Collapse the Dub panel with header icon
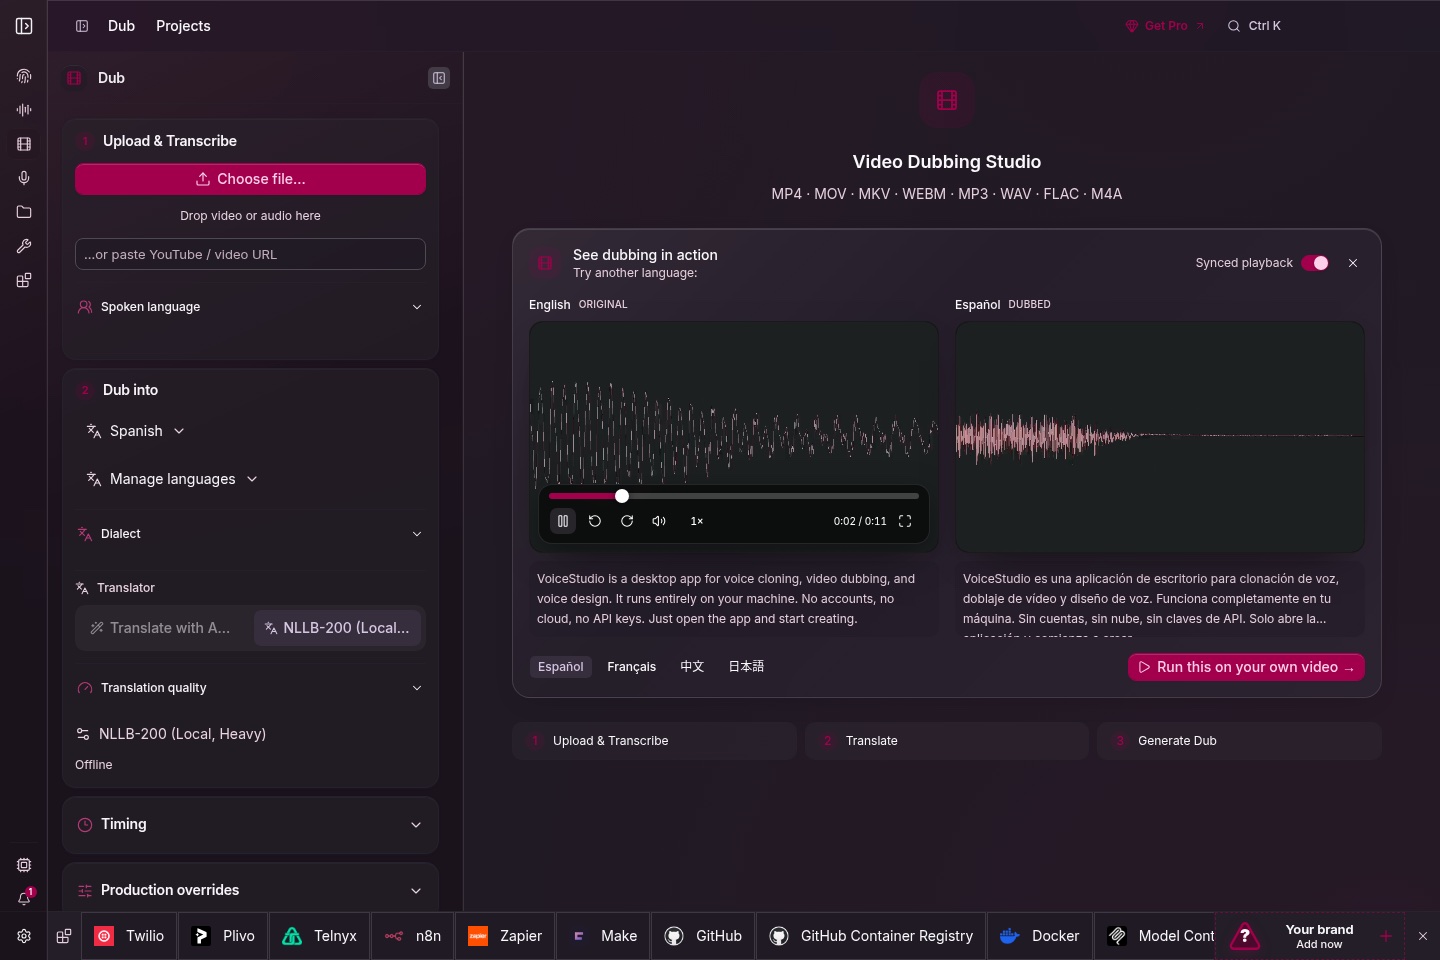 [439, 78]
